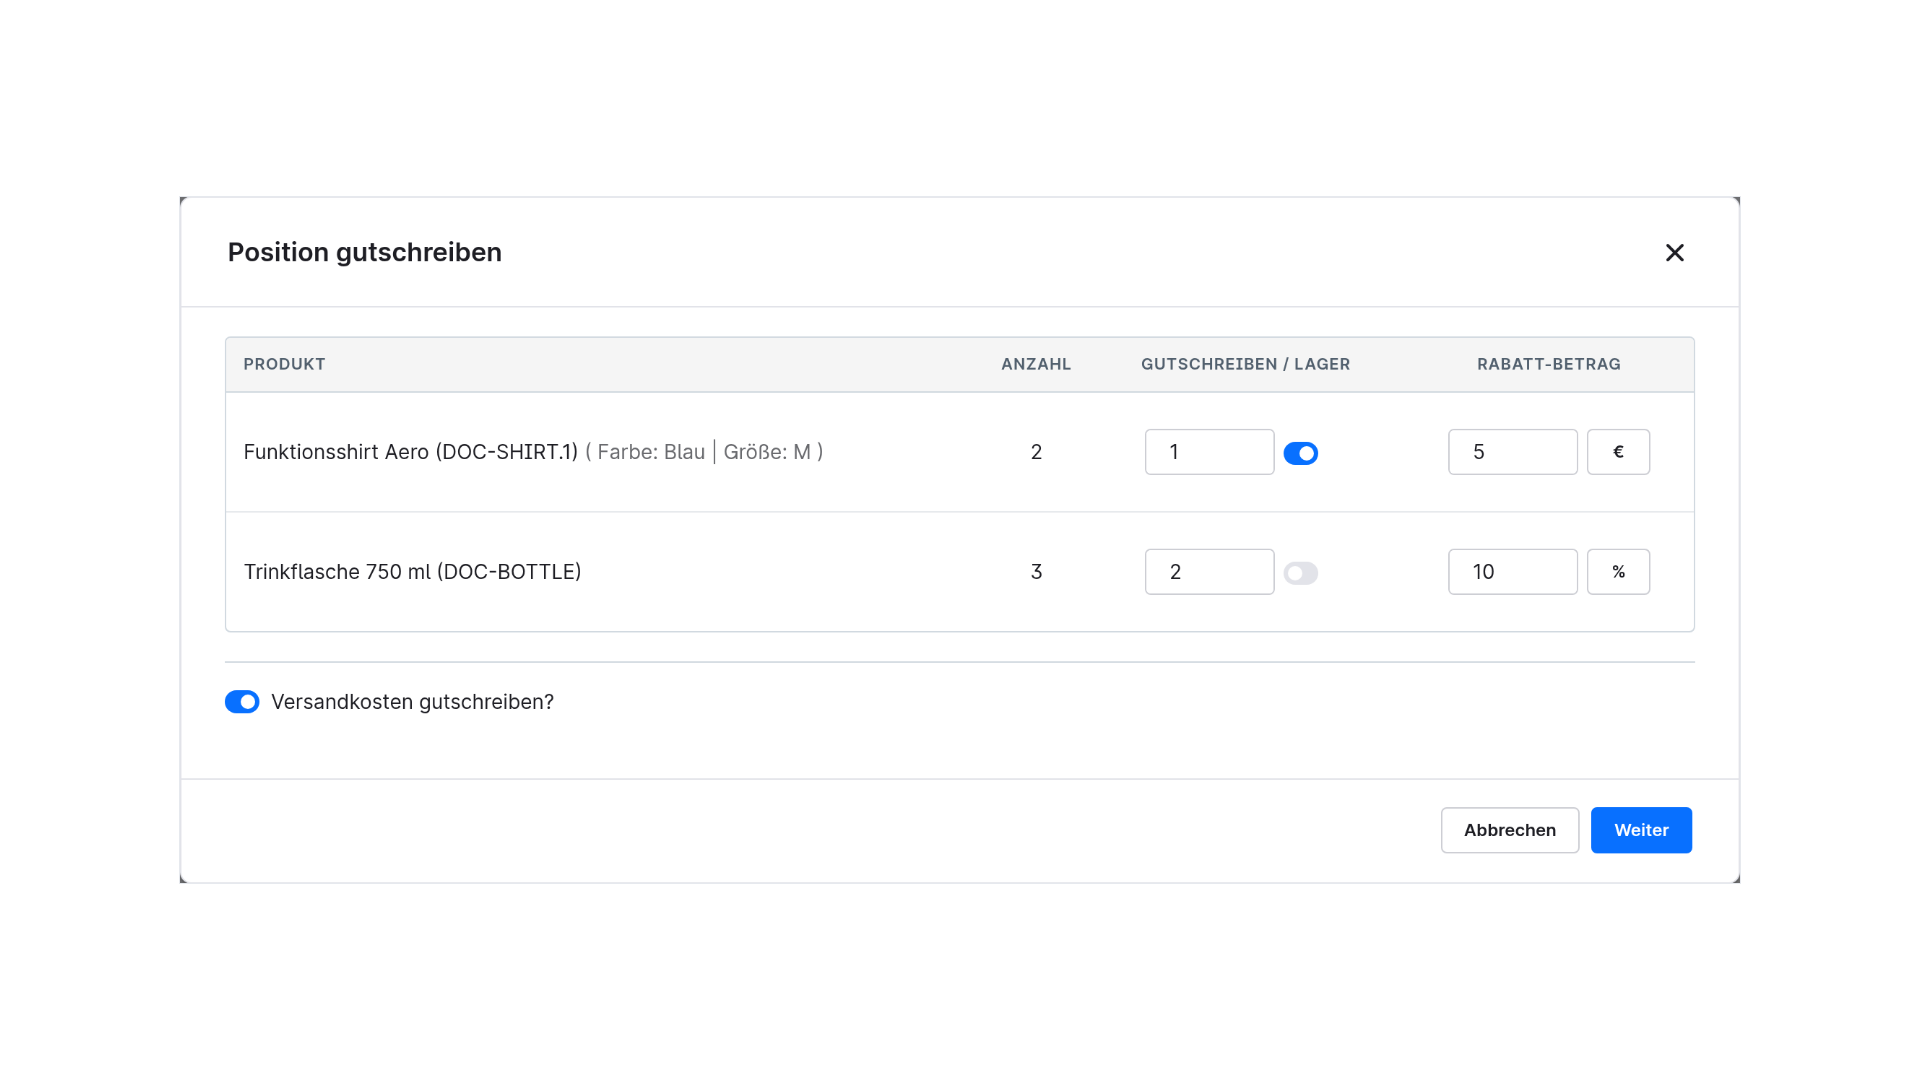Click the Position gutschreiben dialog title
Screen dimensions: 1920x1080
[365, 252]
